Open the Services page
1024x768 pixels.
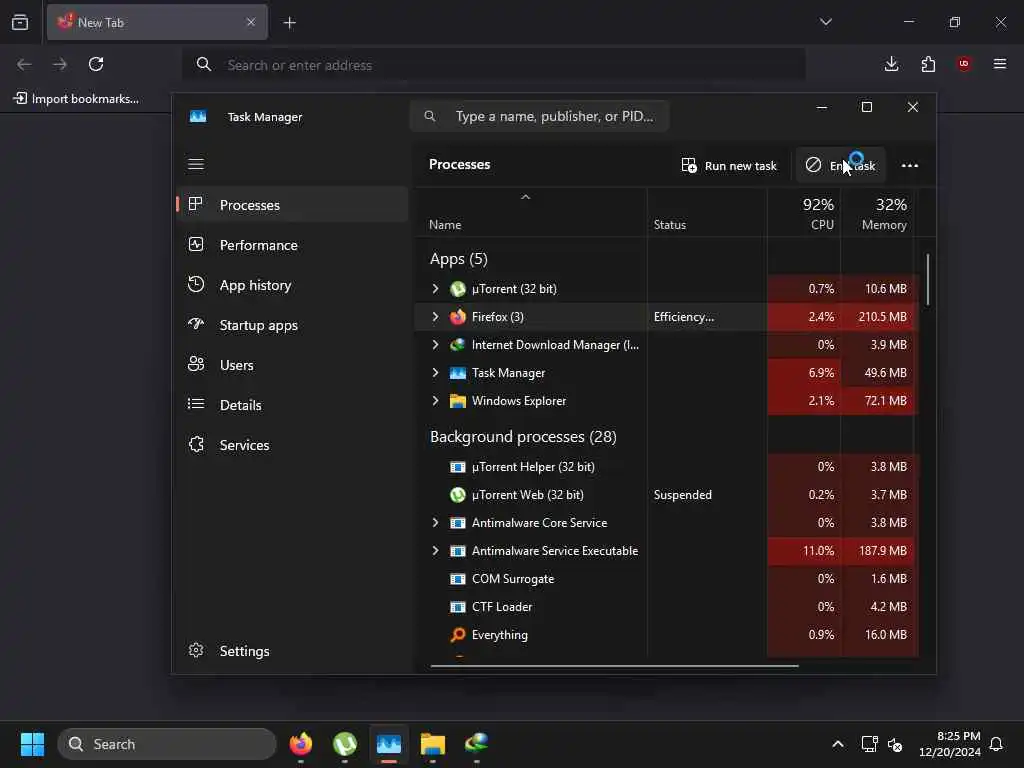(292, 445)
